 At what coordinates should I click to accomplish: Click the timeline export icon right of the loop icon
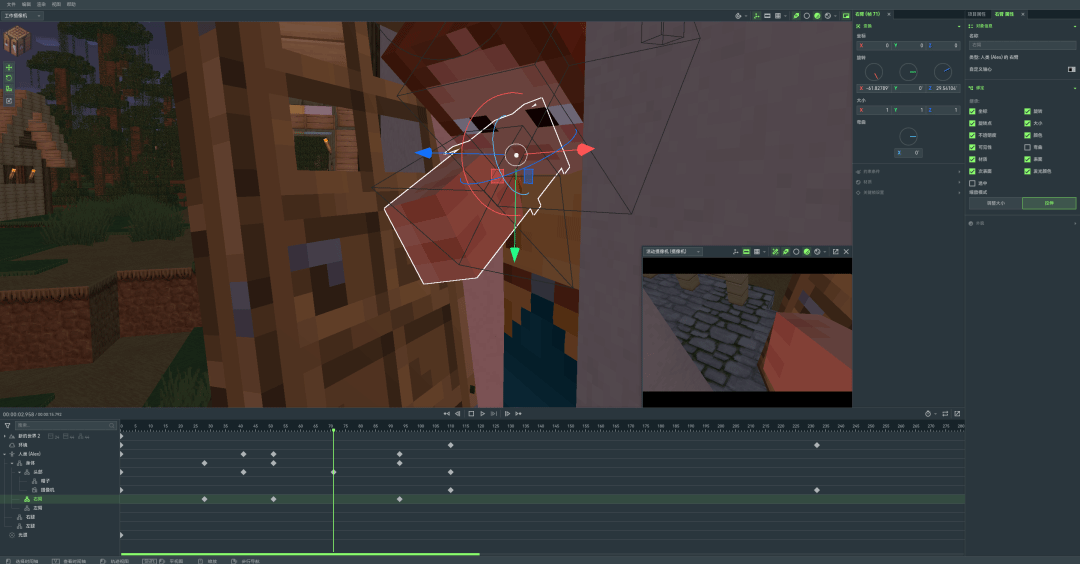click(957, 414)
